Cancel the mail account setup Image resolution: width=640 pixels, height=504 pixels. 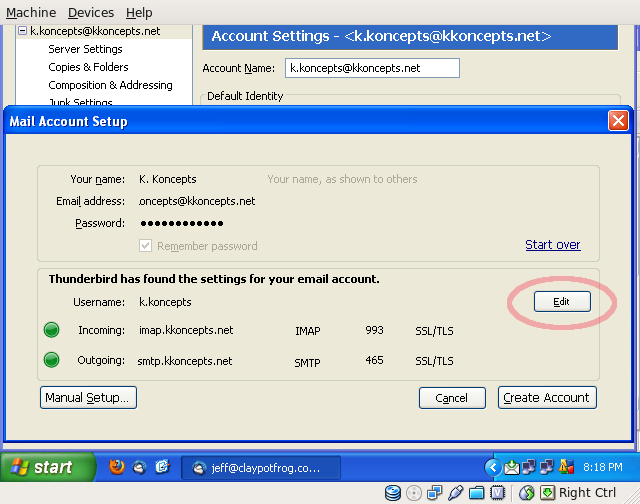(452, 398)
